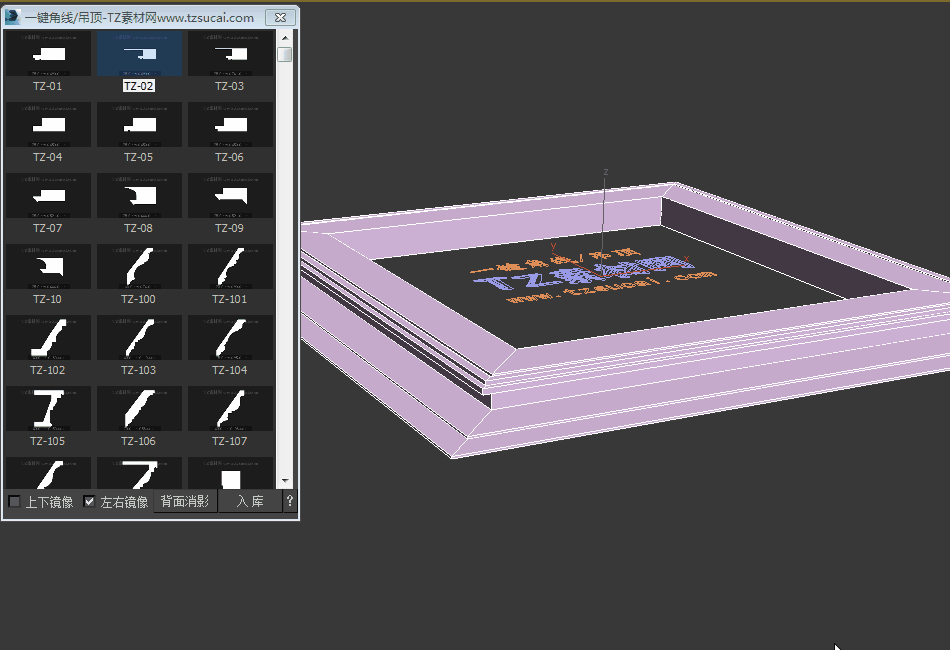Choose the TZ-104 cornice profile

tap(230, 337)
